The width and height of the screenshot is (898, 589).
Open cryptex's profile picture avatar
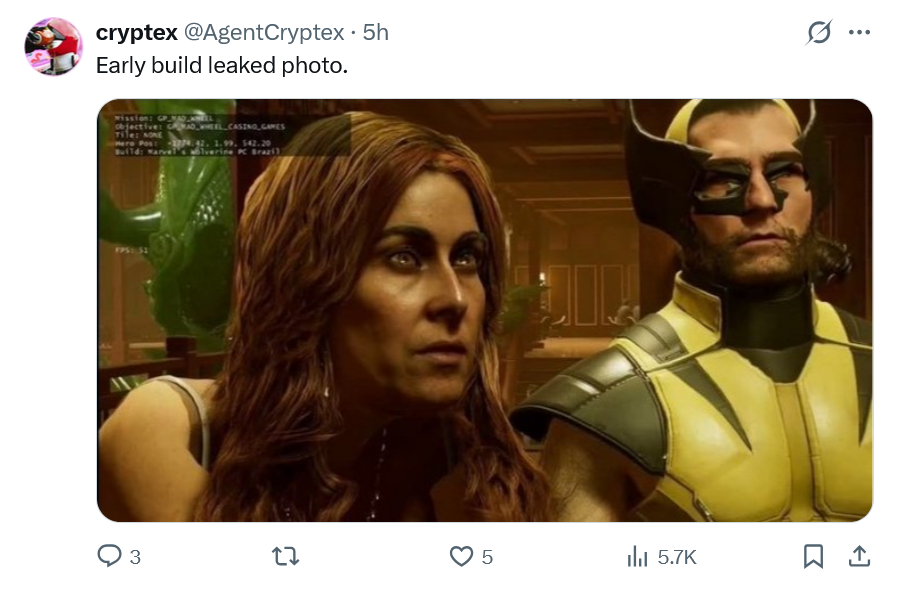(52, 46)
